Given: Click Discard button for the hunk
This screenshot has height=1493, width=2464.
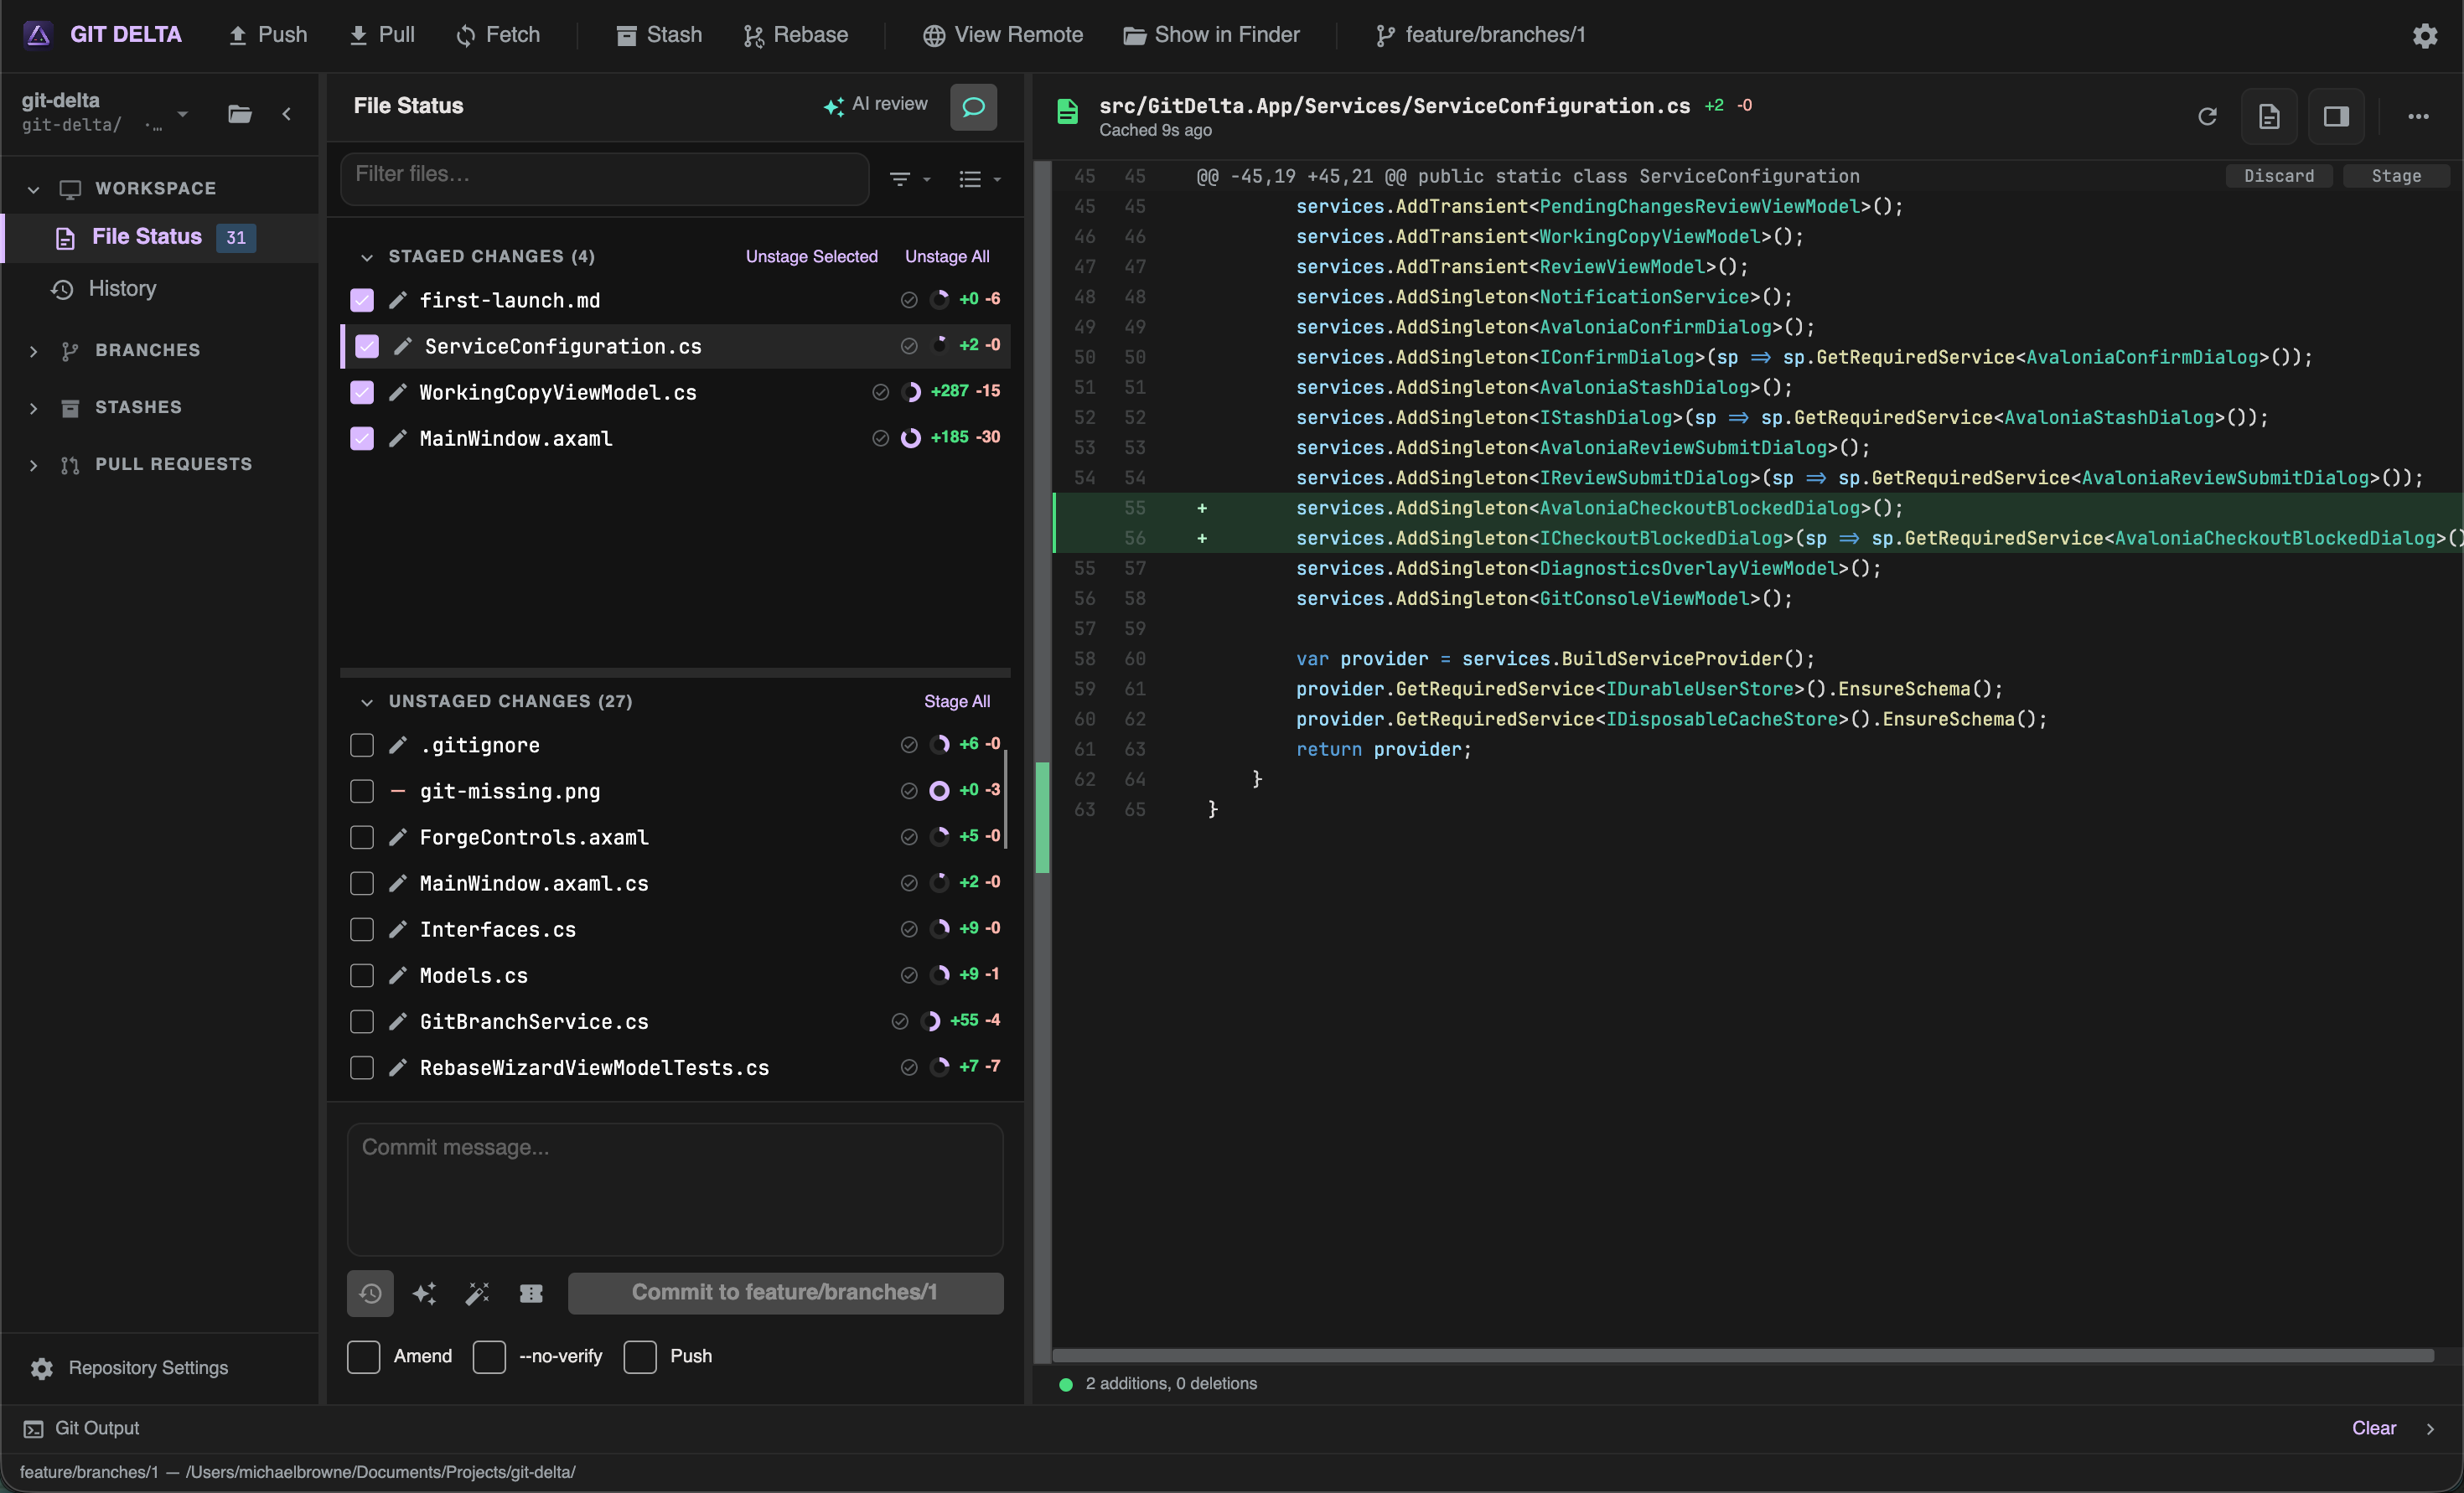Looking at the screenshot, I should (x=2278, y=176).
